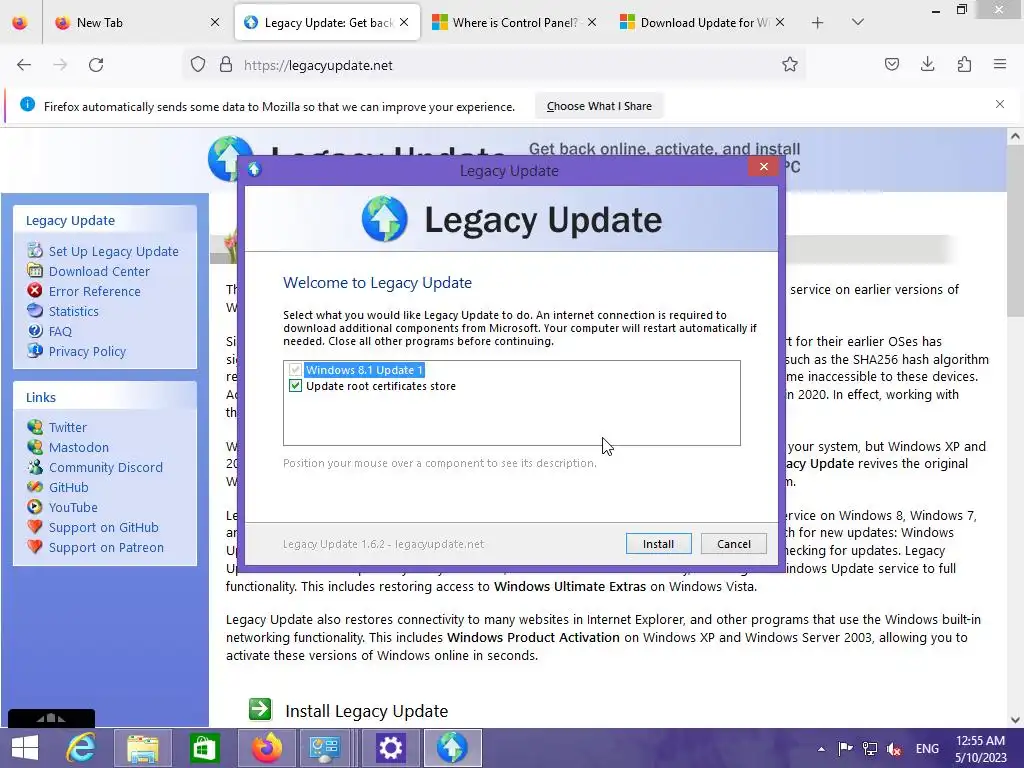This screenshot has width=1024, height=768.
Task: Click the Set Up Legacy Update icon
Action: (x=35, y=250)
